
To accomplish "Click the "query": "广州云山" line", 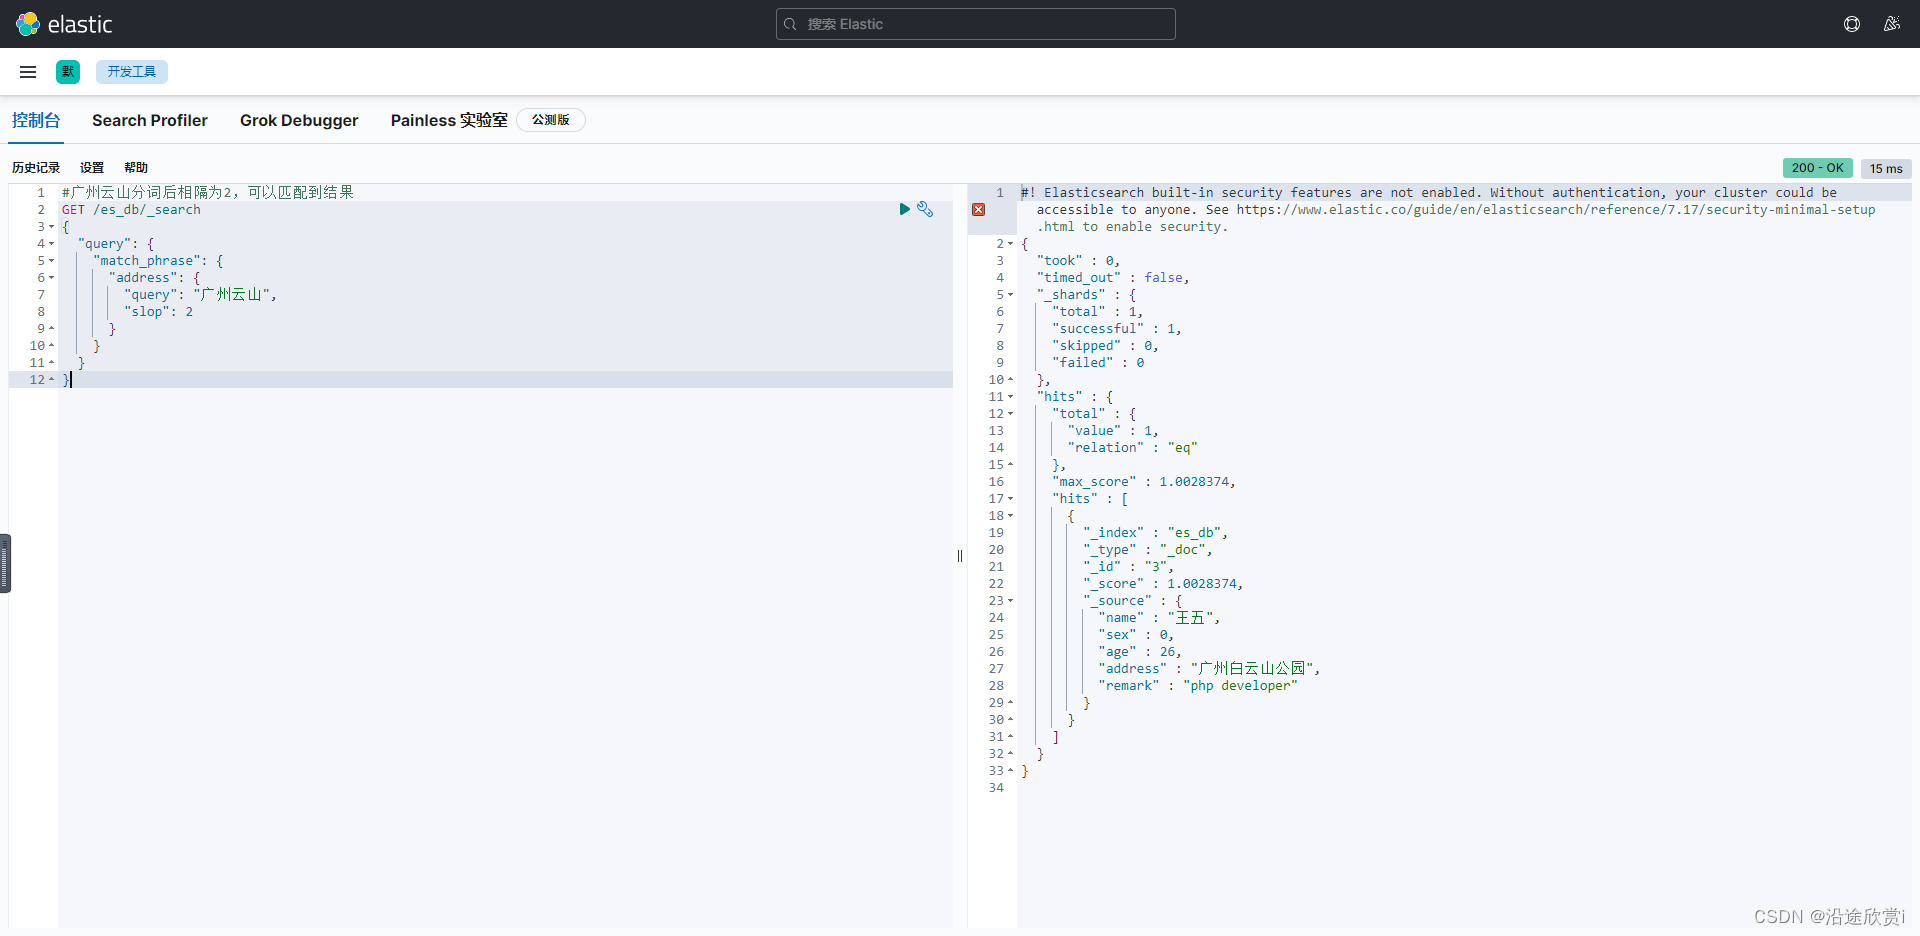I will (200, 295).
